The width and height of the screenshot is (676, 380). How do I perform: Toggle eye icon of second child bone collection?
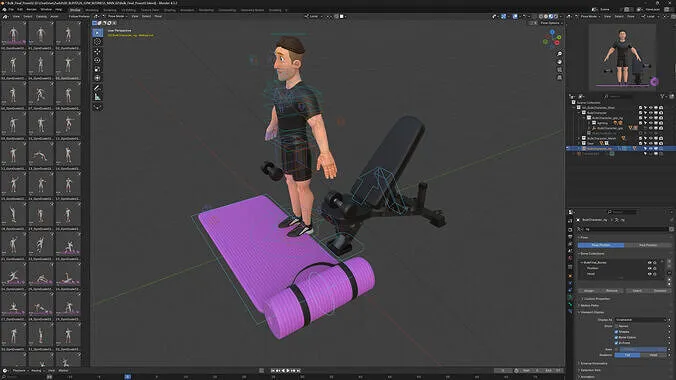coord(650,273)
